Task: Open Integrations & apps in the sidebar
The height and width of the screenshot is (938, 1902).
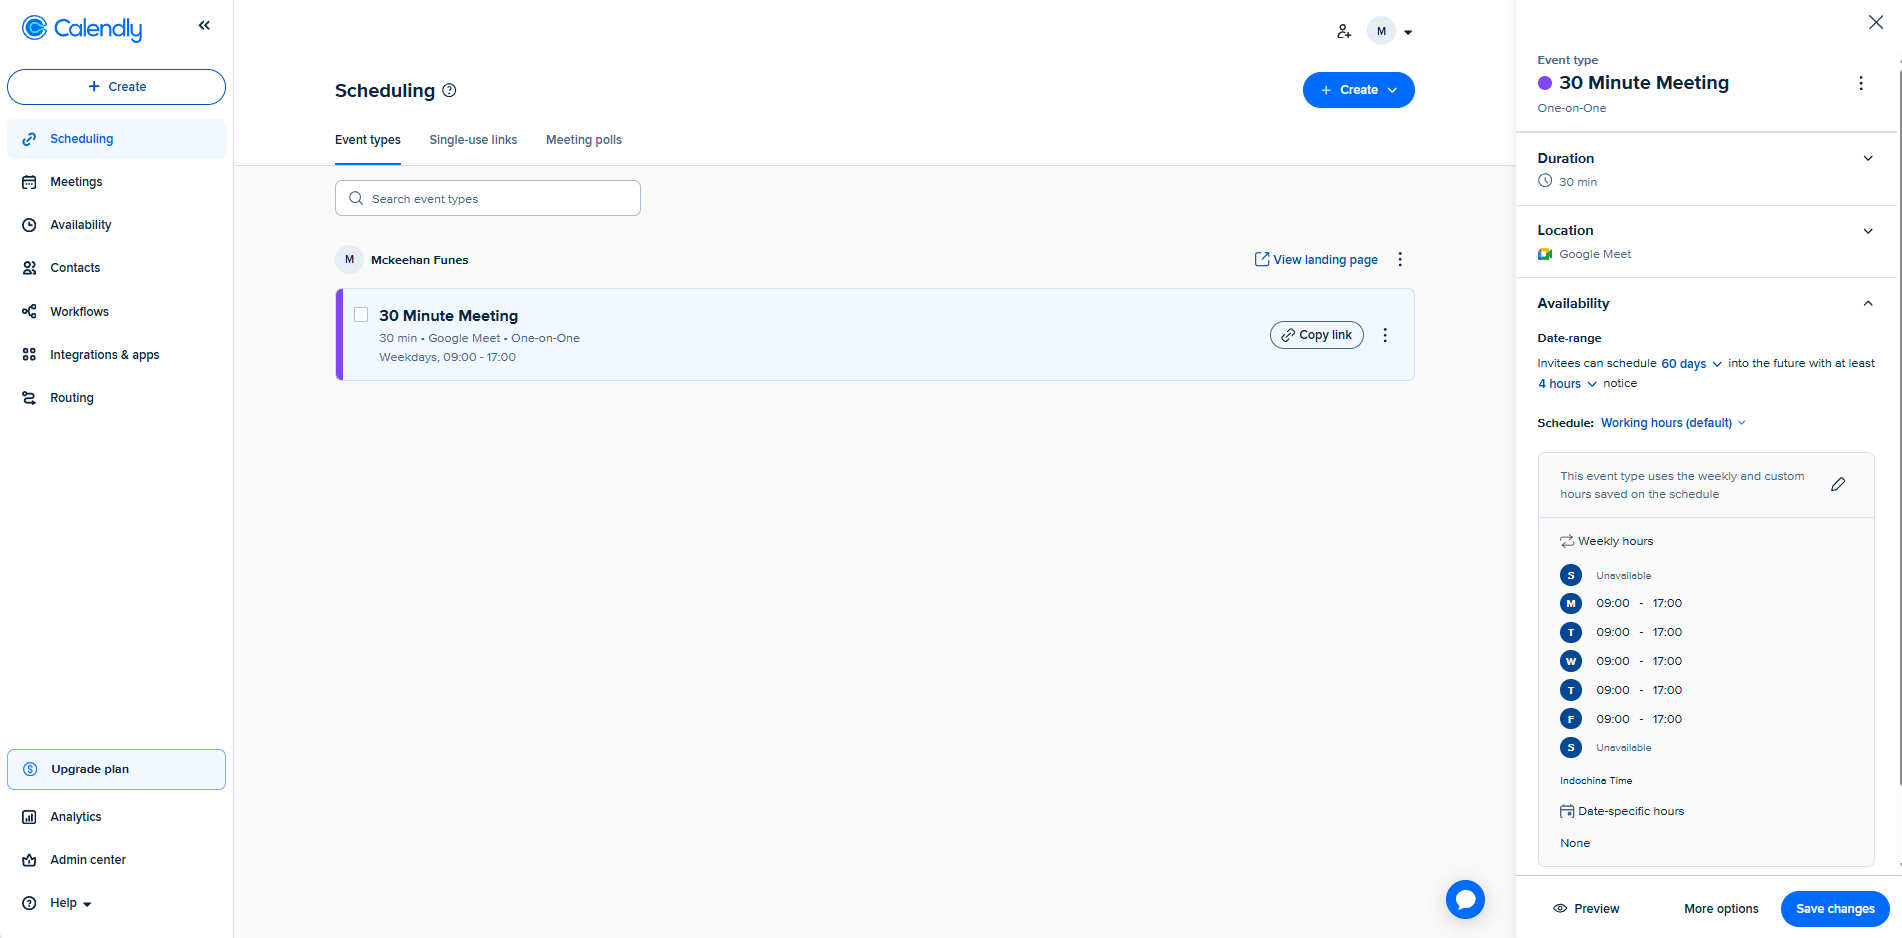Action: coord(116,355)
